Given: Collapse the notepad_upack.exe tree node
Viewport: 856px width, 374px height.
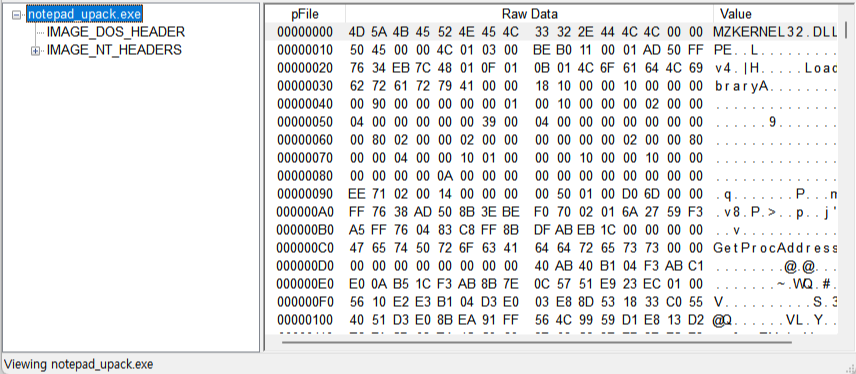Looking at the screenshot, I should coord(17,15).
